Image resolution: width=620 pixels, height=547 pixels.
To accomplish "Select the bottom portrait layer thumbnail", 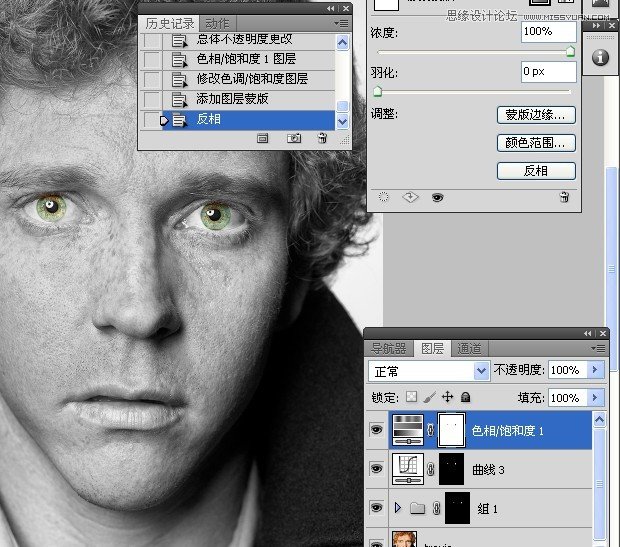I will point(405,539).
